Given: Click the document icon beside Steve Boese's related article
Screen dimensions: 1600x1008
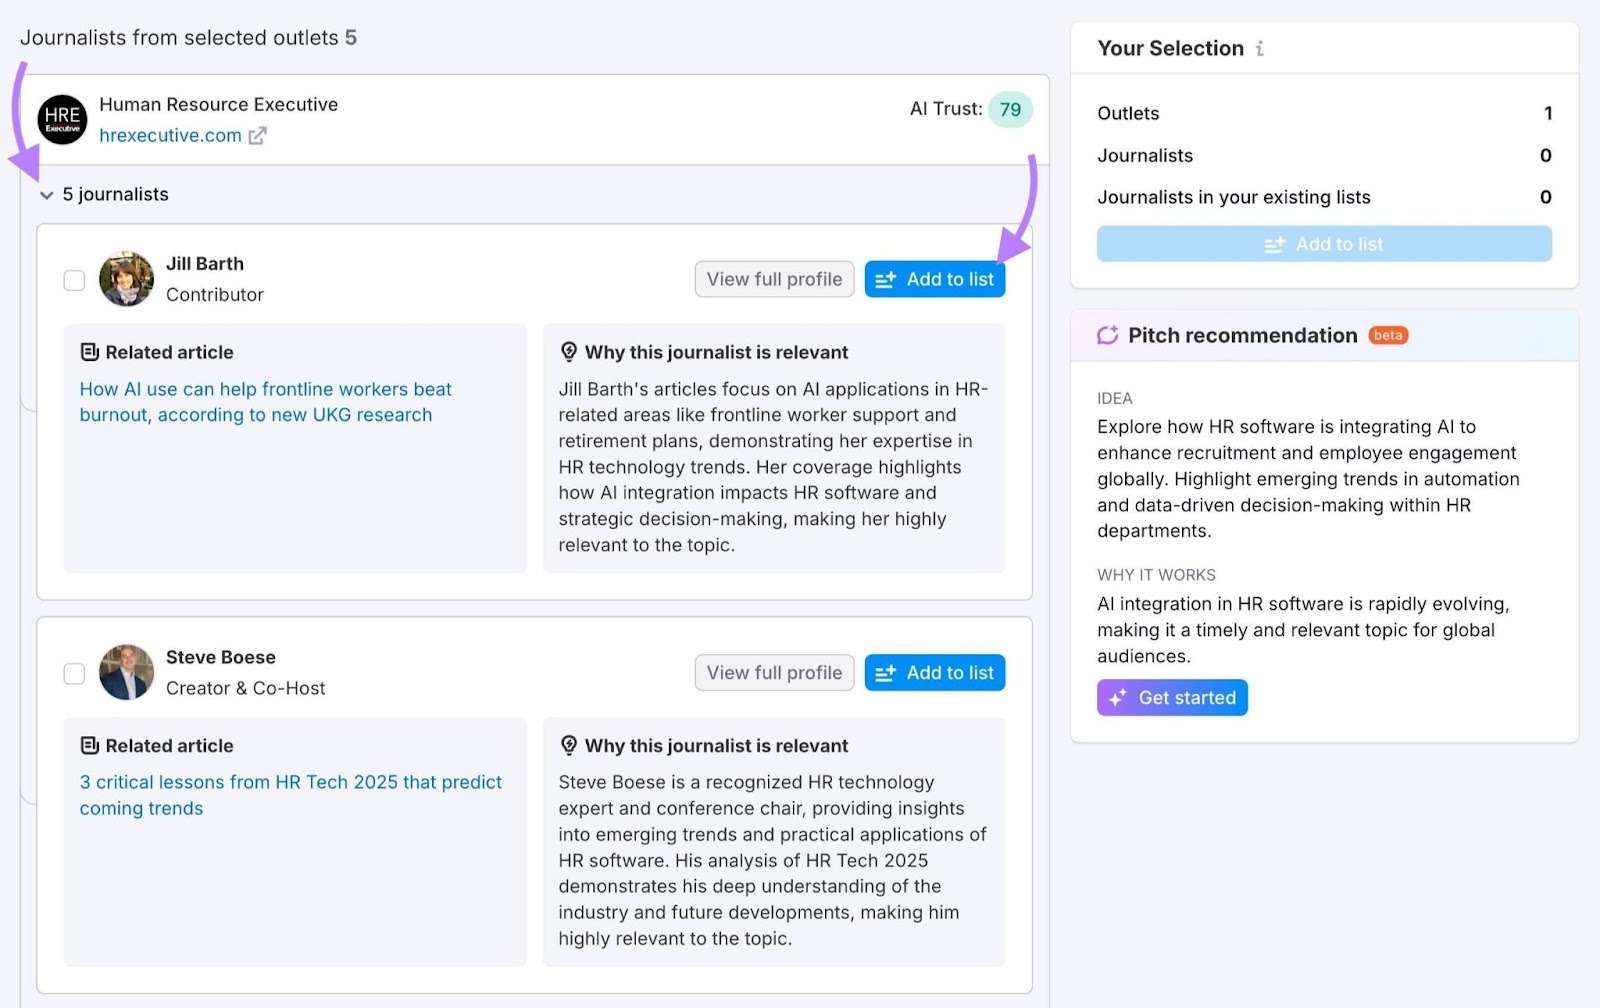Looking at the screenshot, I should pyautogui.click(x=88, y=745).
